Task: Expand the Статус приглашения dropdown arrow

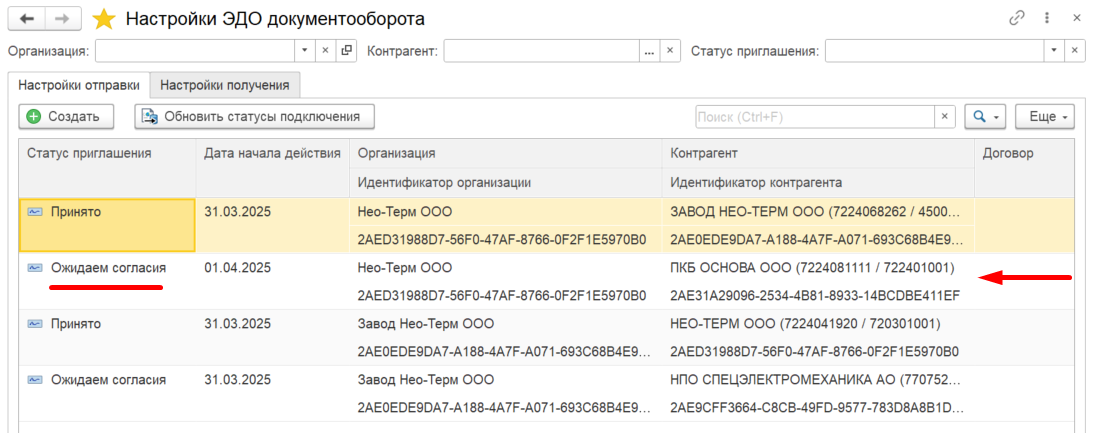Action: click(1054, 51)
